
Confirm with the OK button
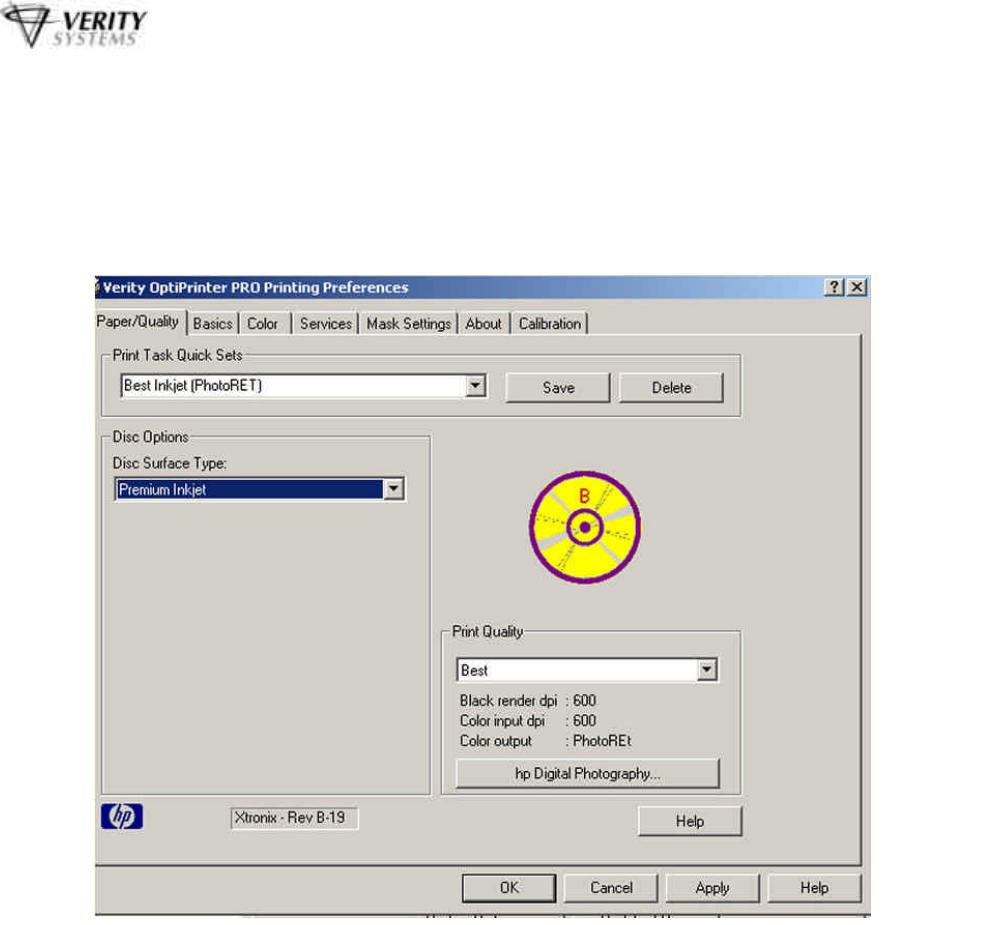(509, 888)
